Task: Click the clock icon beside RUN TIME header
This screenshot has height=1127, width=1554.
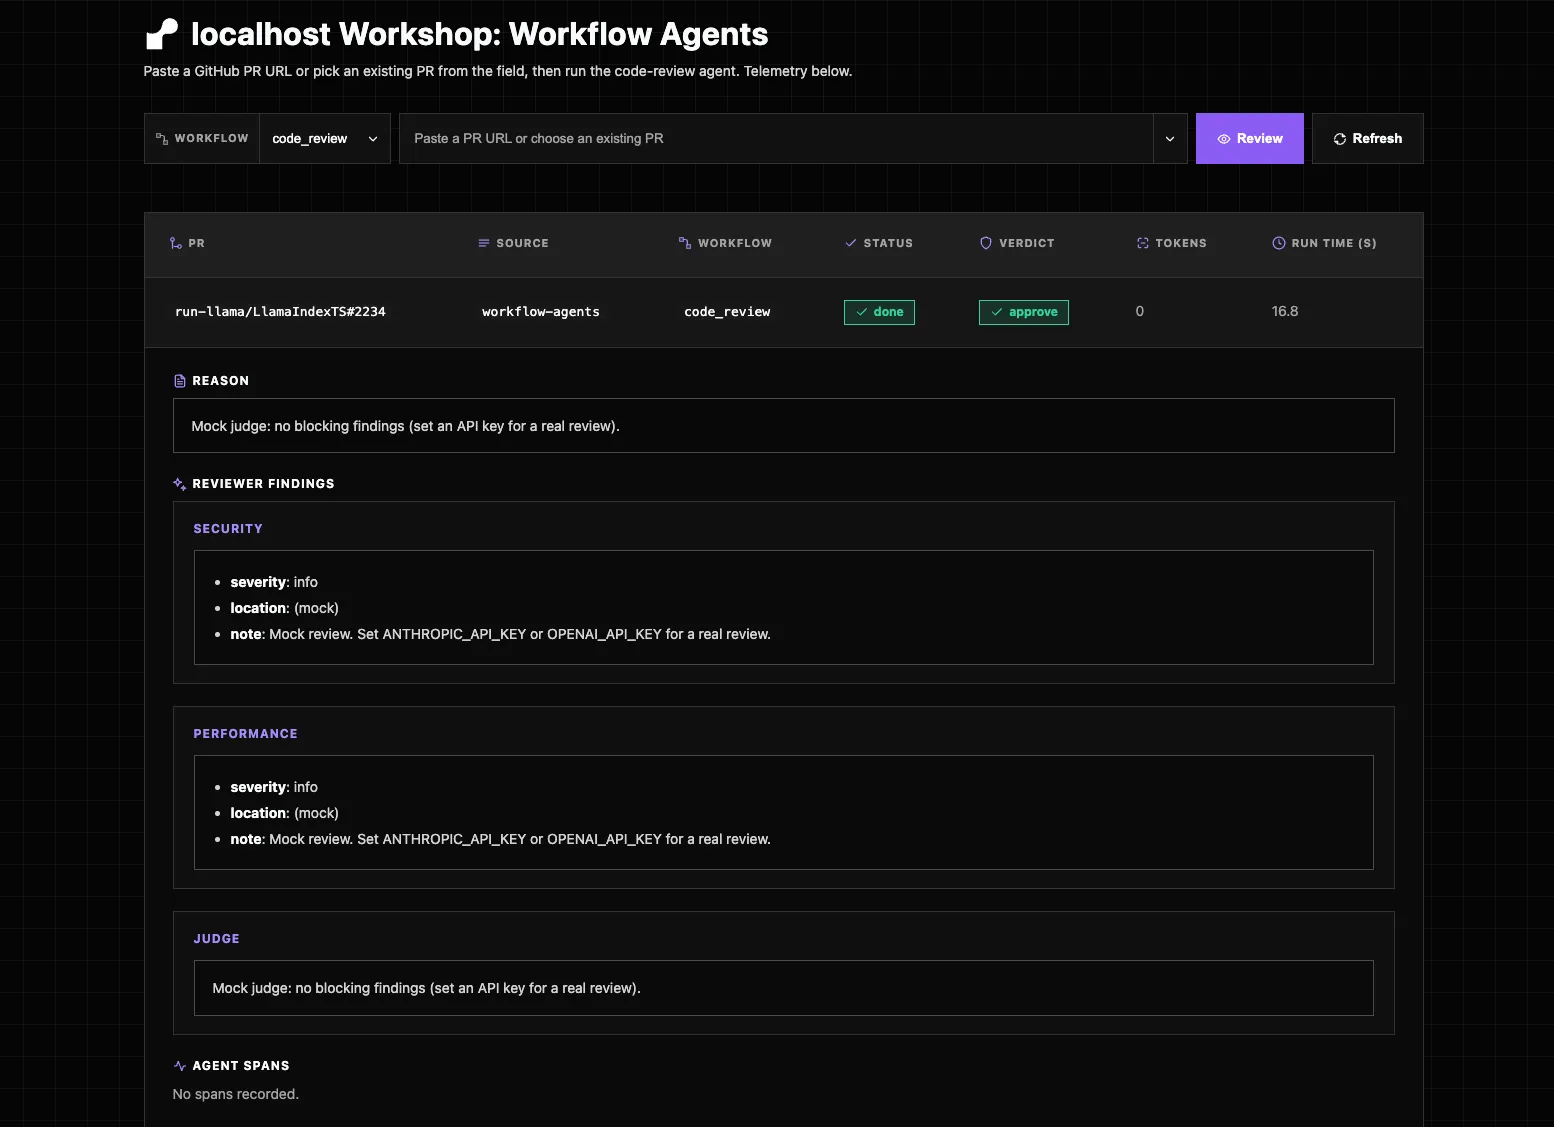Action: tap(1279, 243)
